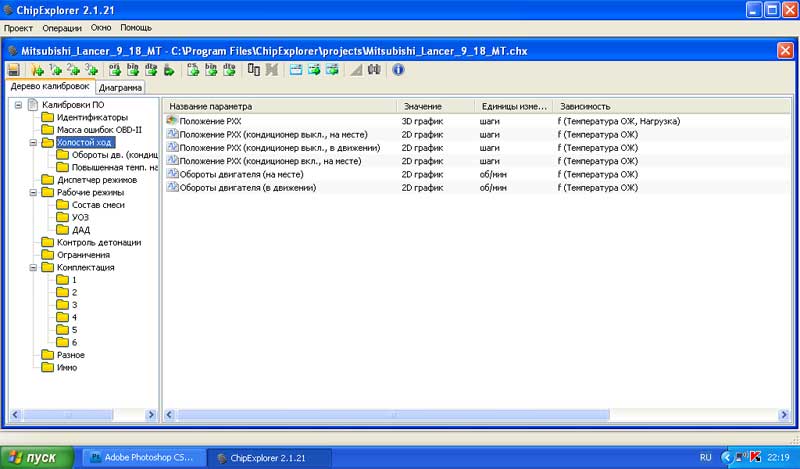Switch to Adobe Photoshop in taskbar

[142, 457]
